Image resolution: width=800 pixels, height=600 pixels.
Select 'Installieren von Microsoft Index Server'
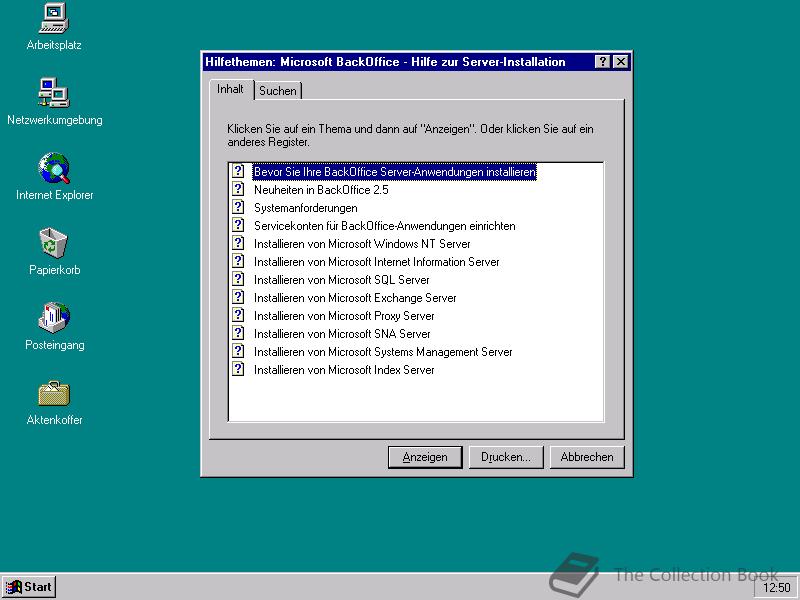pyautogui.click(x=344, y=370)
